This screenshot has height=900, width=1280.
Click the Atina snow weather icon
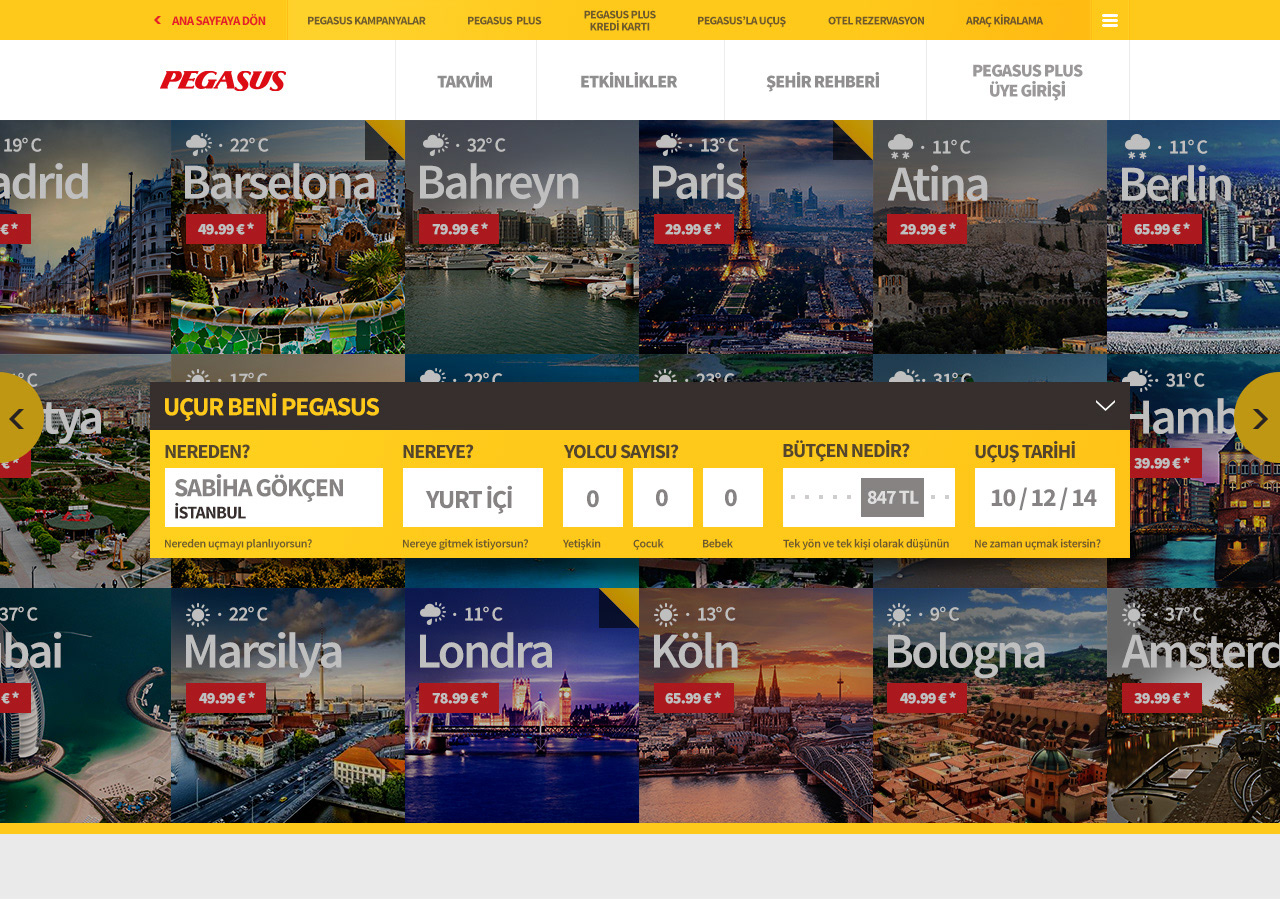click(901, 146)
